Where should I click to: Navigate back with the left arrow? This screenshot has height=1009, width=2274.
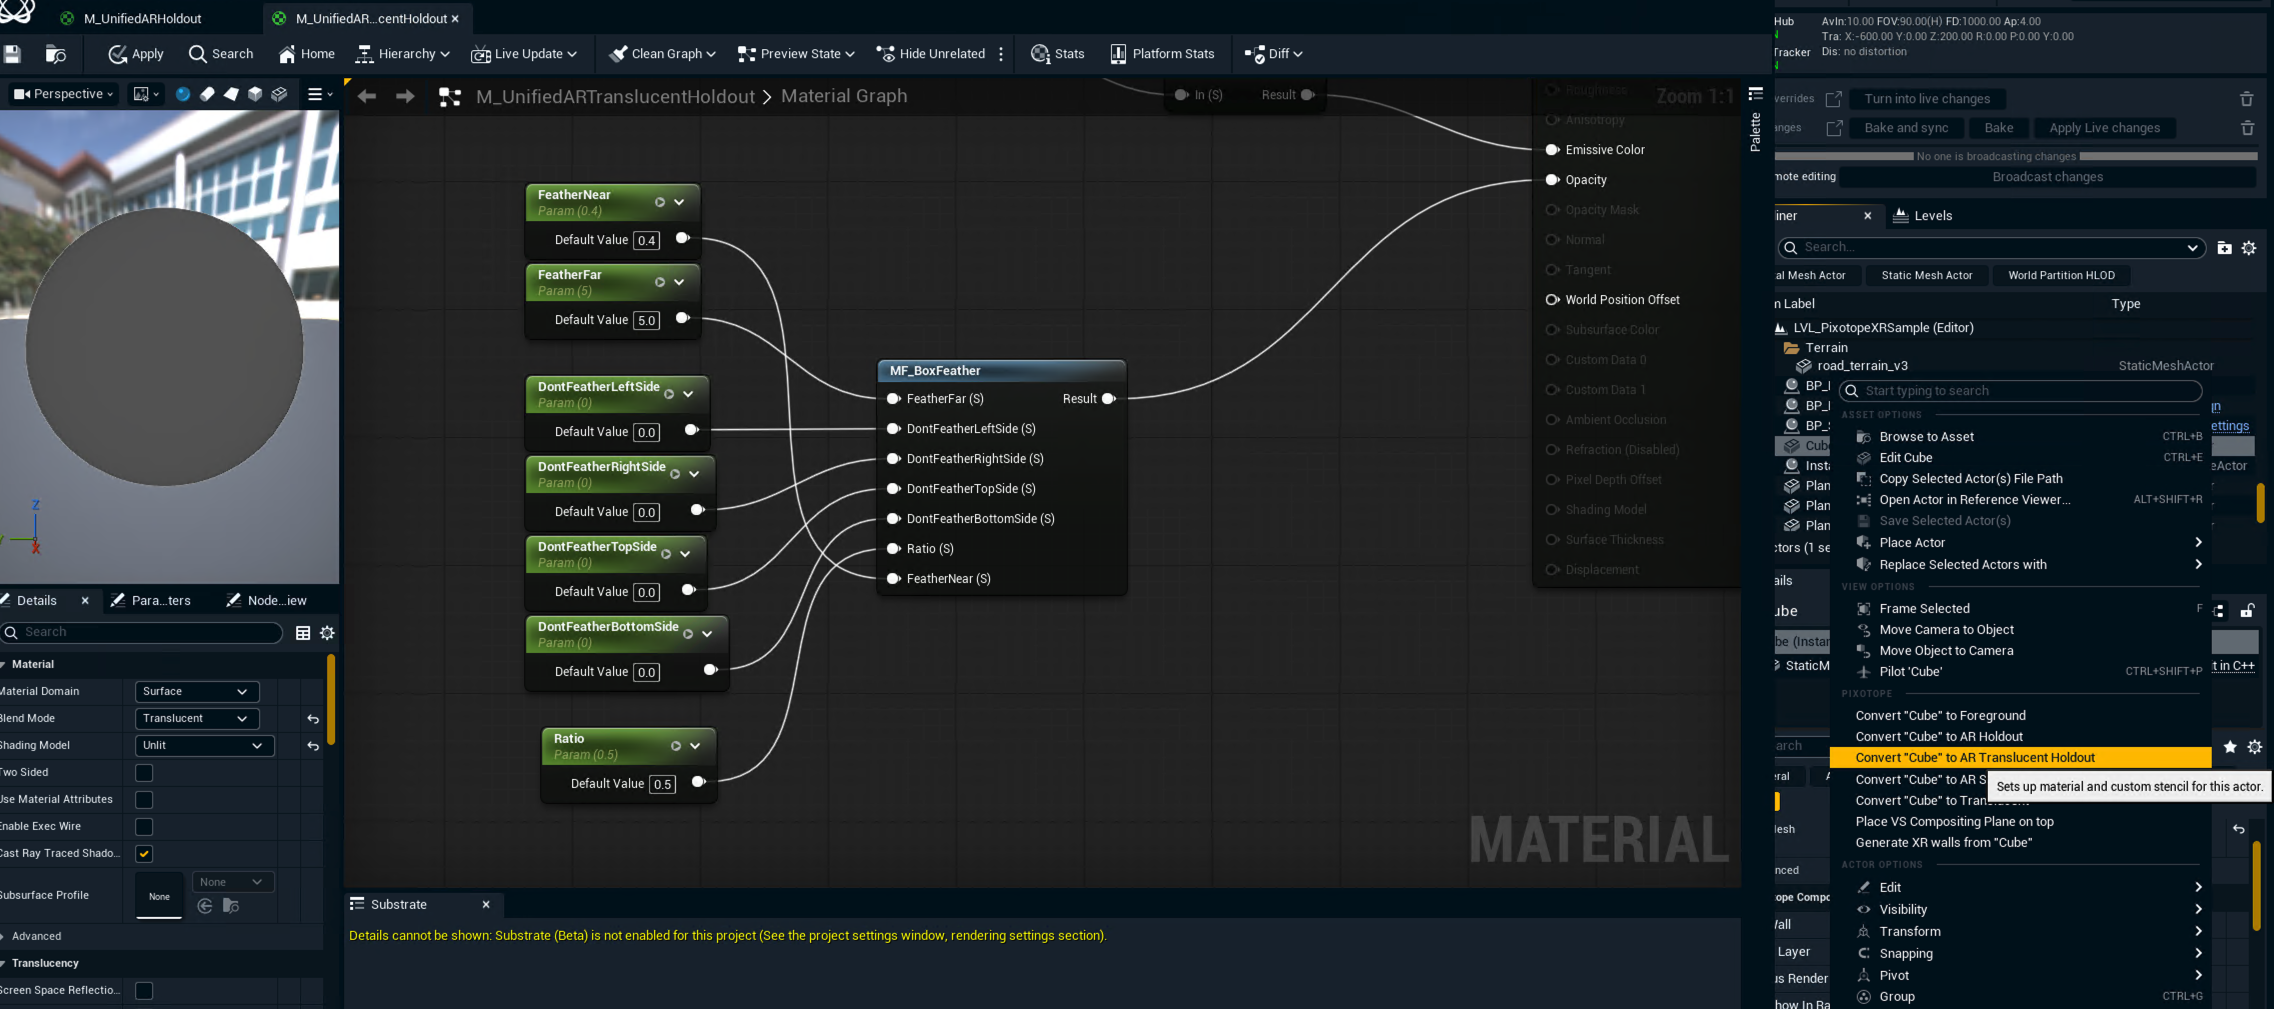click(367, 96)
